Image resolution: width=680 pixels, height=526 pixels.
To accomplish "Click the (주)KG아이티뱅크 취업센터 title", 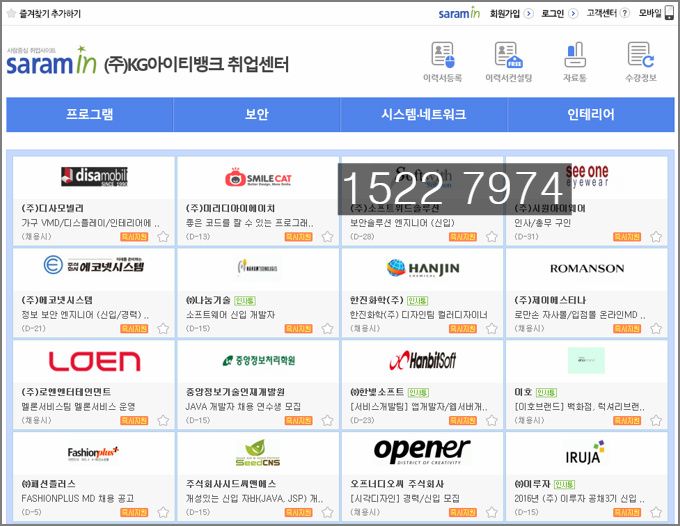I will click(196, 64).
